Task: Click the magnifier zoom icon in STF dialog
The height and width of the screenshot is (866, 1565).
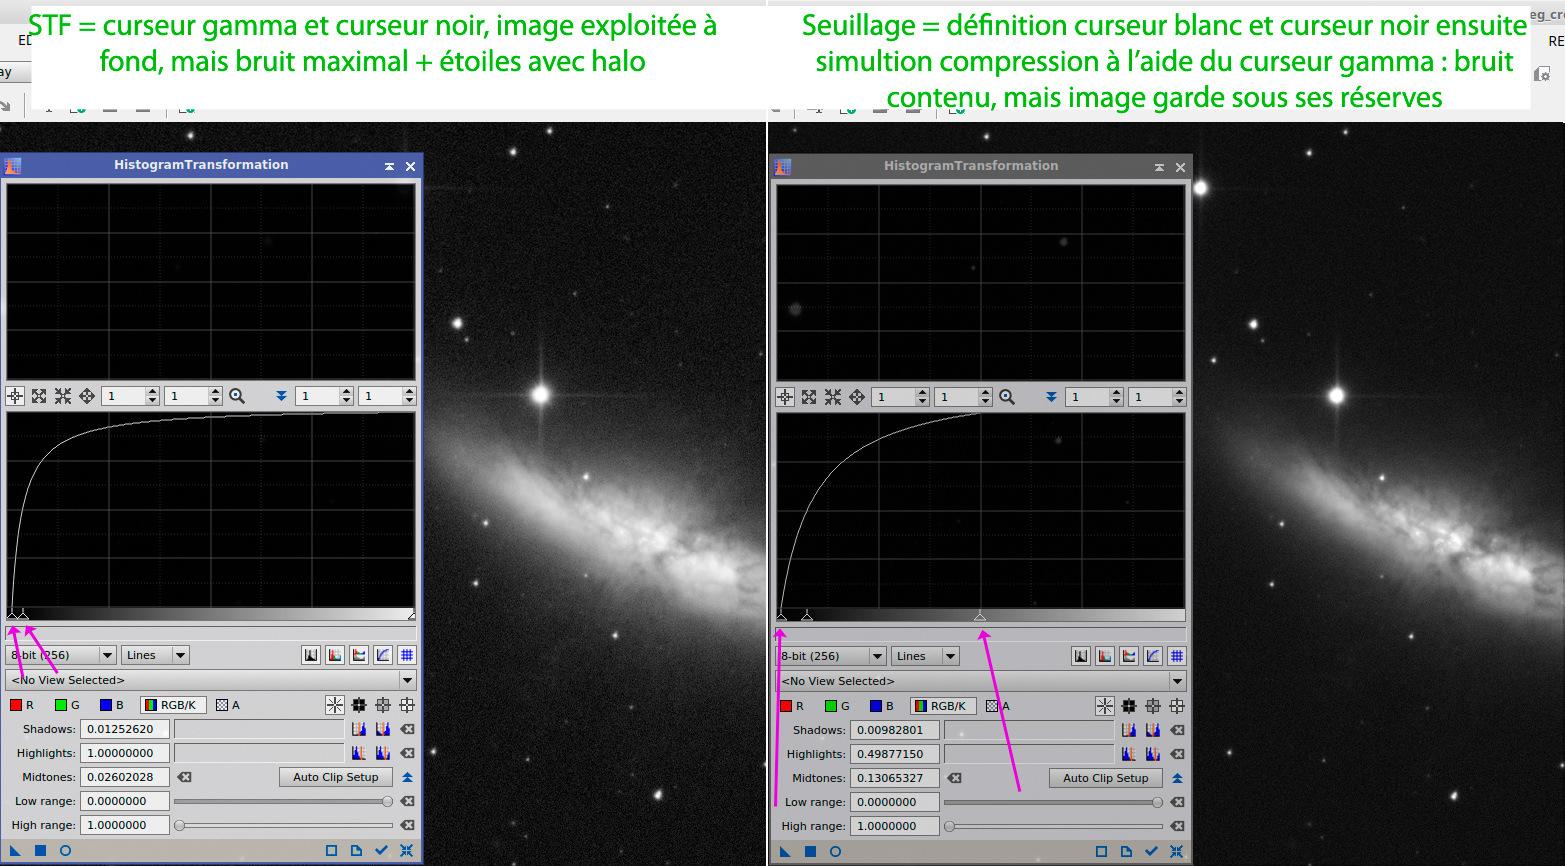Action: (x=237, y=396)
